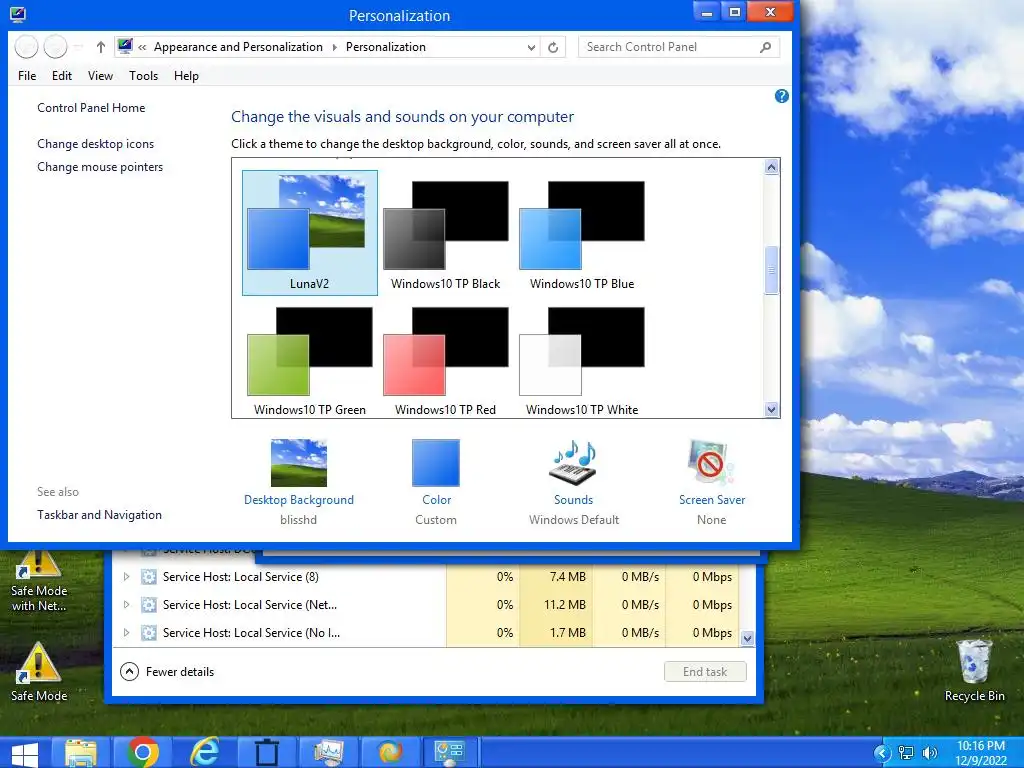The image size is (1024, 768).
Task: Open Change desktop icons link
Action: [x=95, y=144]
